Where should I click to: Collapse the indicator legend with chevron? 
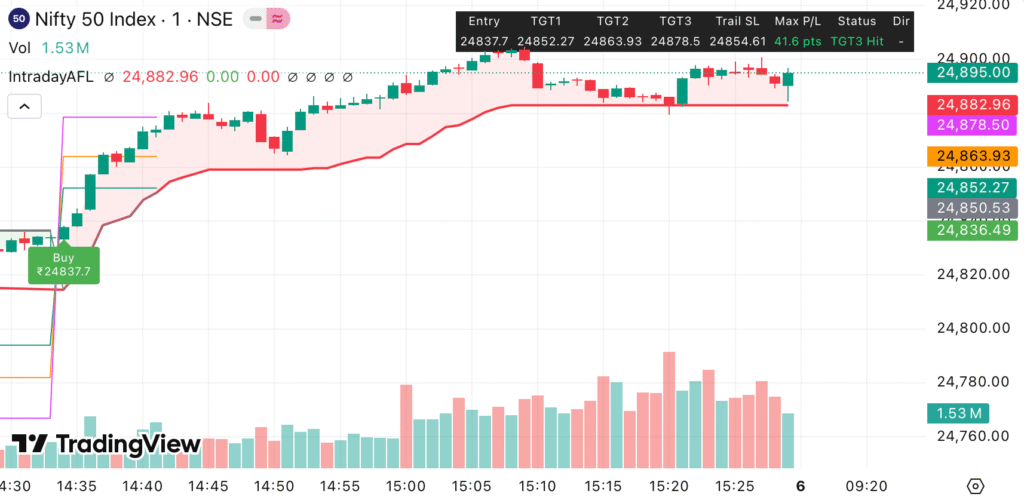[24, 107]
